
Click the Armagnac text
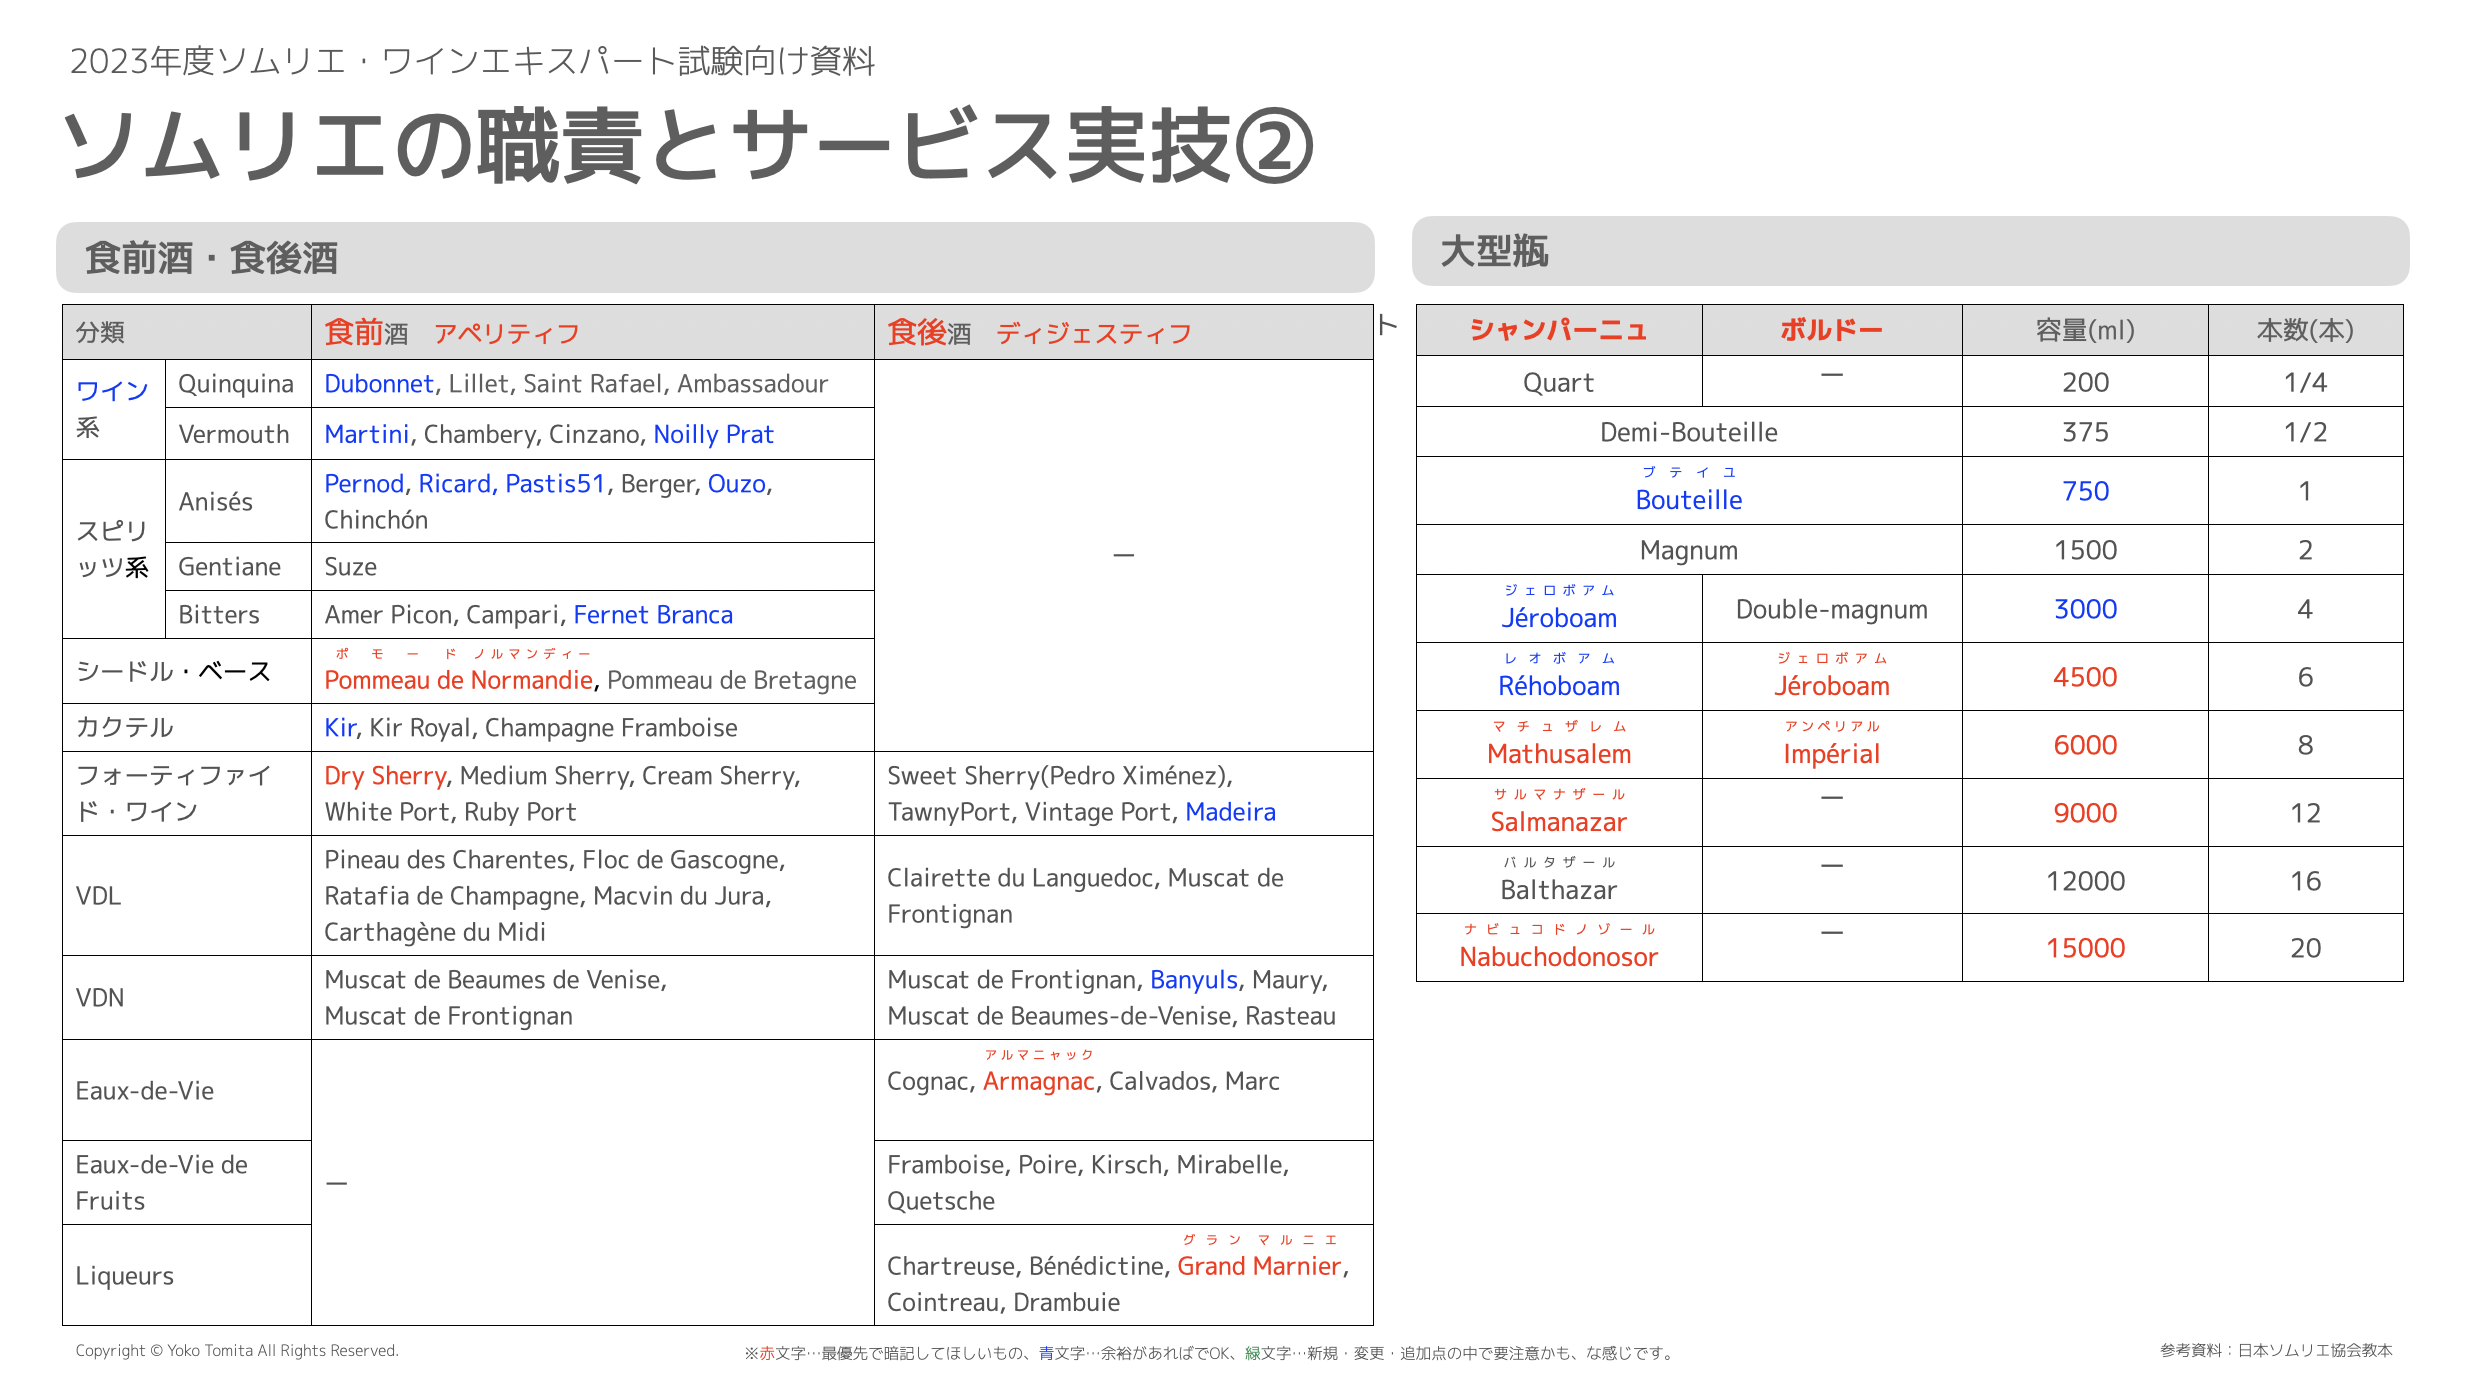click(1039, 1081)
